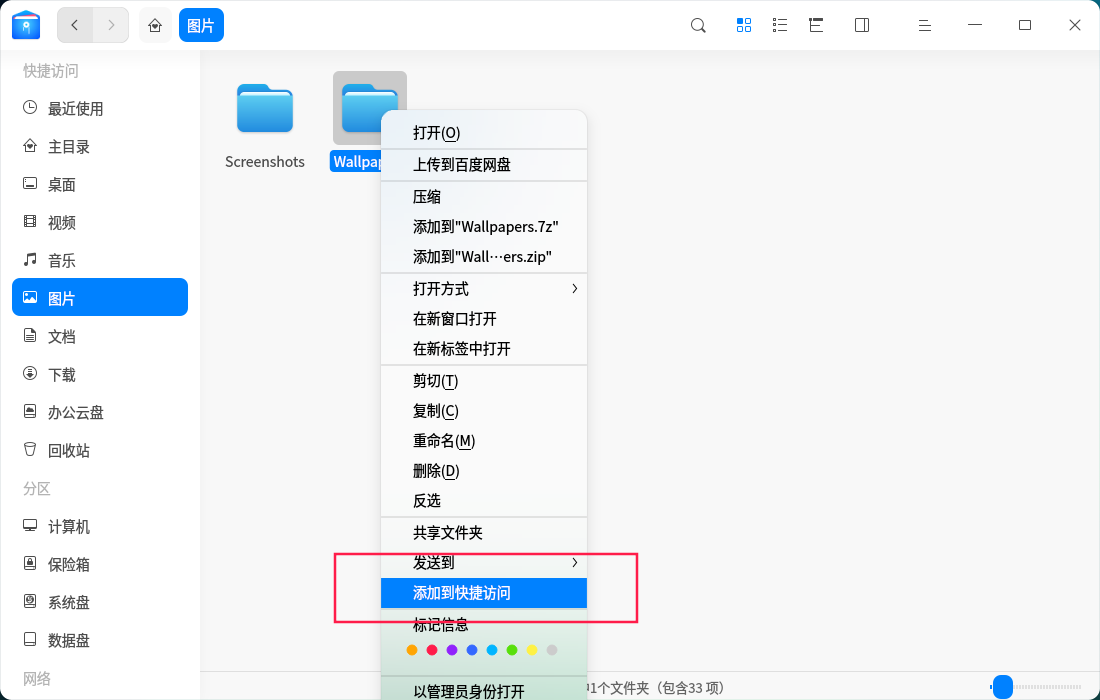Choose 在新窗口打开 menu entry
This screenshot has width=1100, height=700.
tap(483, 319)
